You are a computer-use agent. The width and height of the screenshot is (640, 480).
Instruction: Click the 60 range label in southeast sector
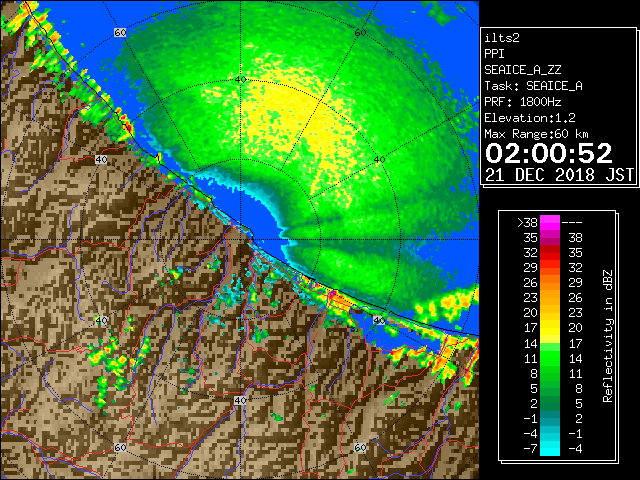(360, 447)
